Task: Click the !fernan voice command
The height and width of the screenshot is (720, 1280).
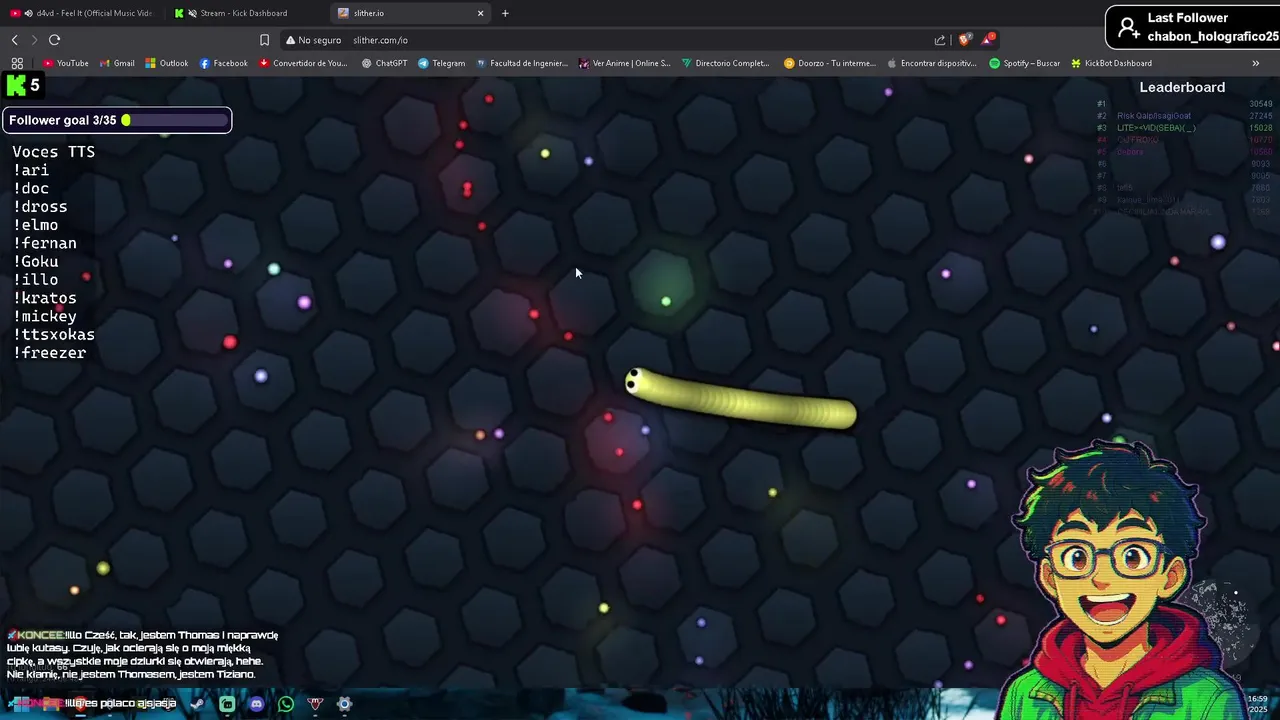Action: click(x=45, y=243)
